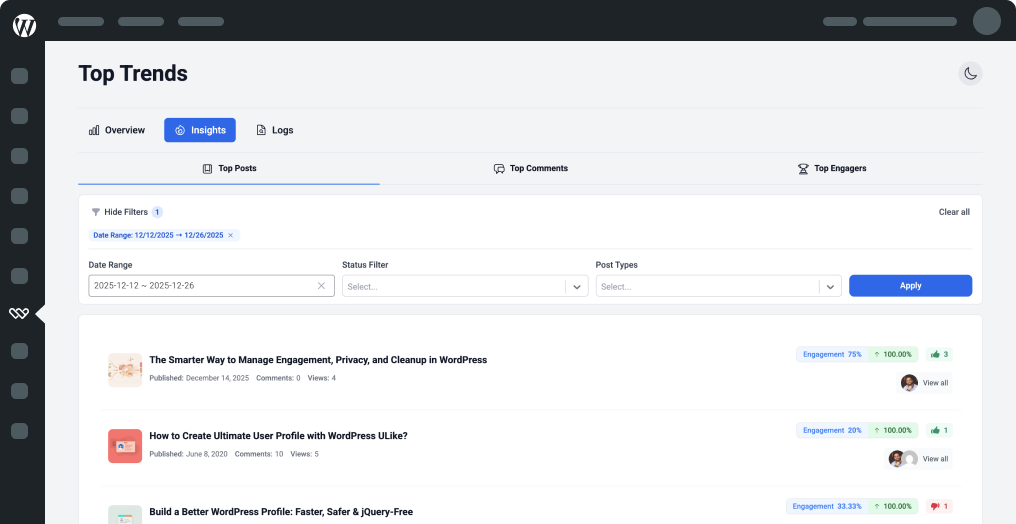Screen dimensions: 1016x524
Task: Open the Top Engagers section
Action: [831, 168]
